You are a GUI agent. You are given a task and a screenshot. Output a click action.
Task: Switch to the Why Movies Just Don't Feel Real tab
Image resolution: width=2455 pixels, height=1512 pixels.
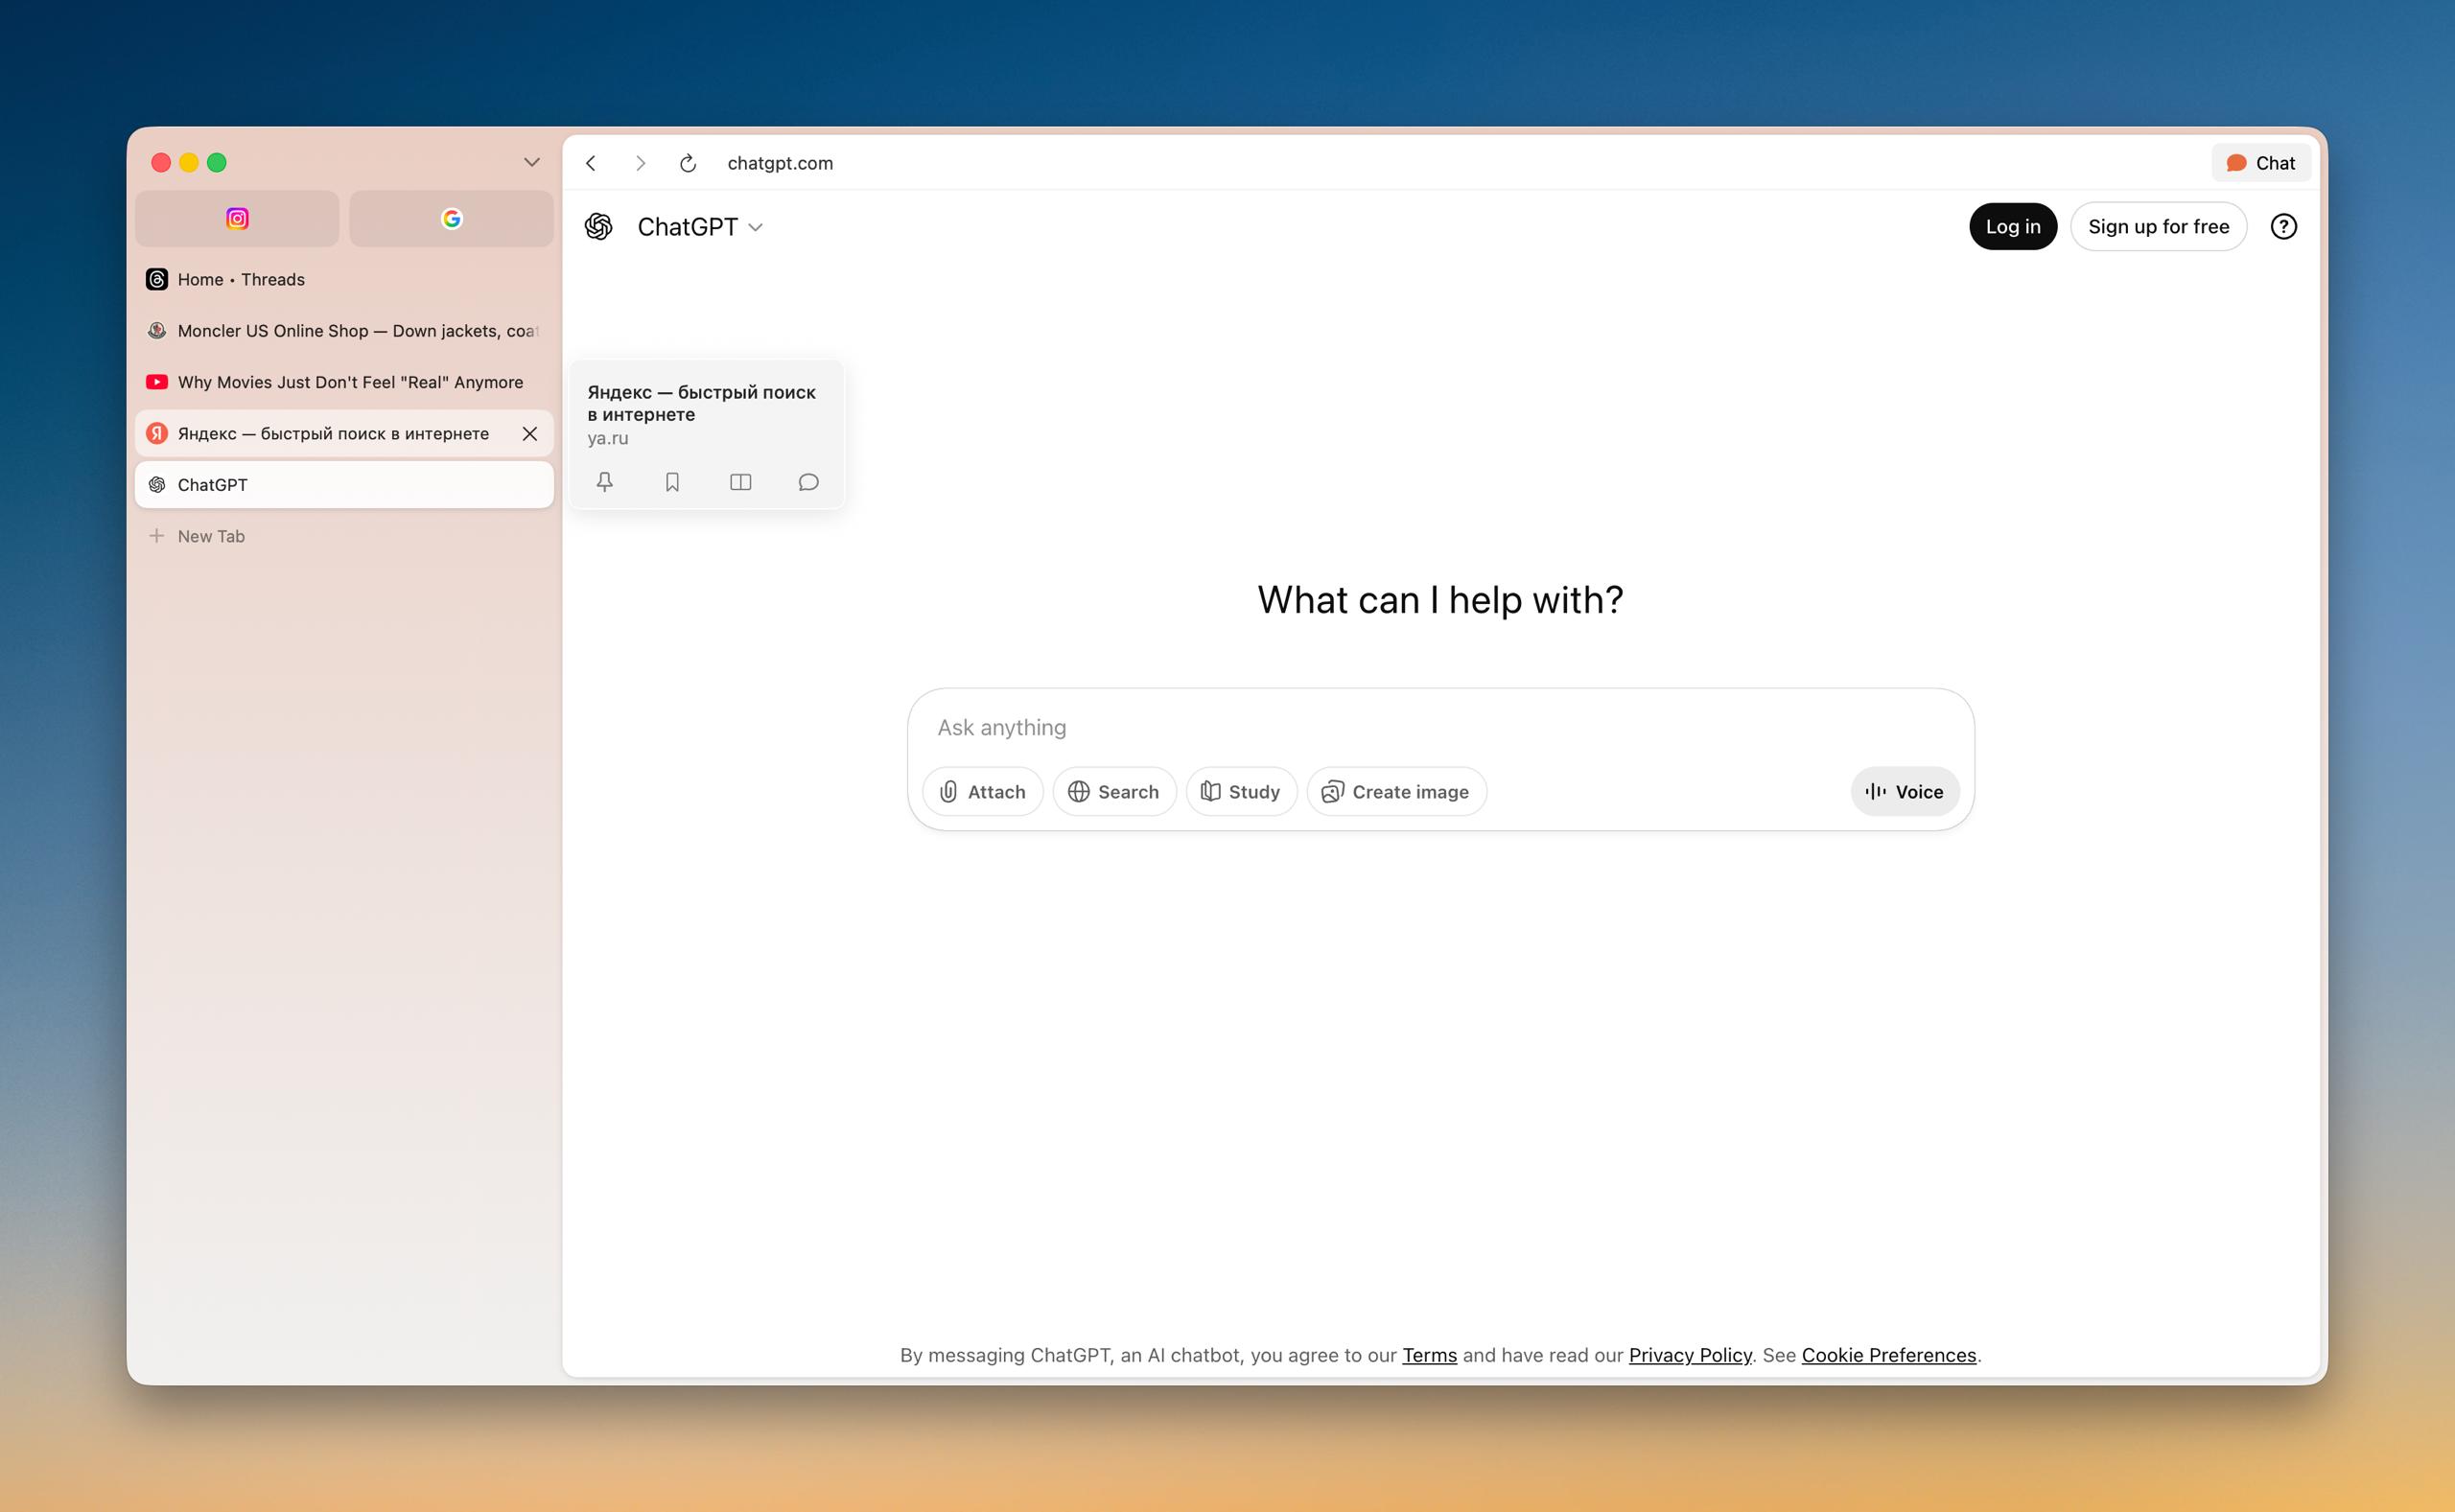click(x=344, y=382)
